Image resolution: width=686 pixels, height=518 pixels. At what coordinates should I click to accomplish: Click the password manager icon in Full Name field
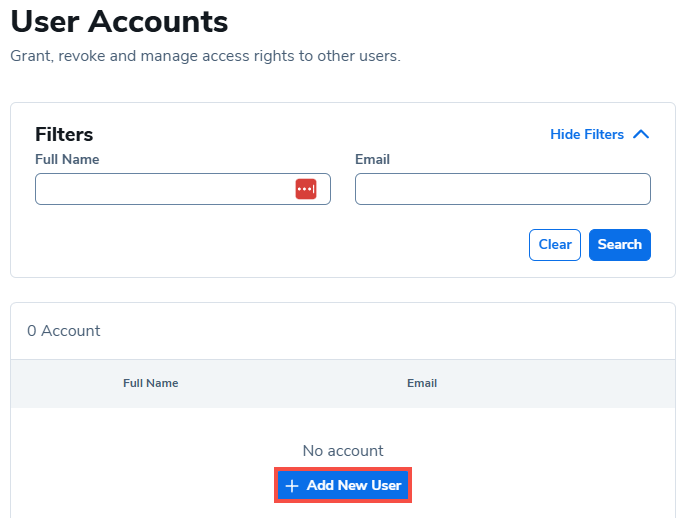[306, 189]
